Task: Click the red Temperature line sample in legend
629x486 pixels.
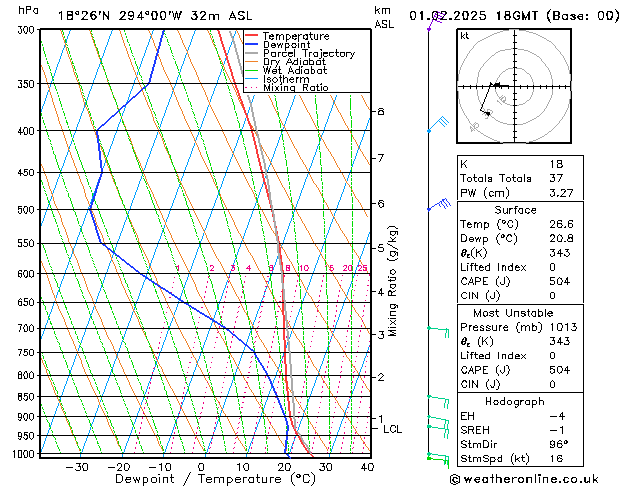Action: pos(252,36)
